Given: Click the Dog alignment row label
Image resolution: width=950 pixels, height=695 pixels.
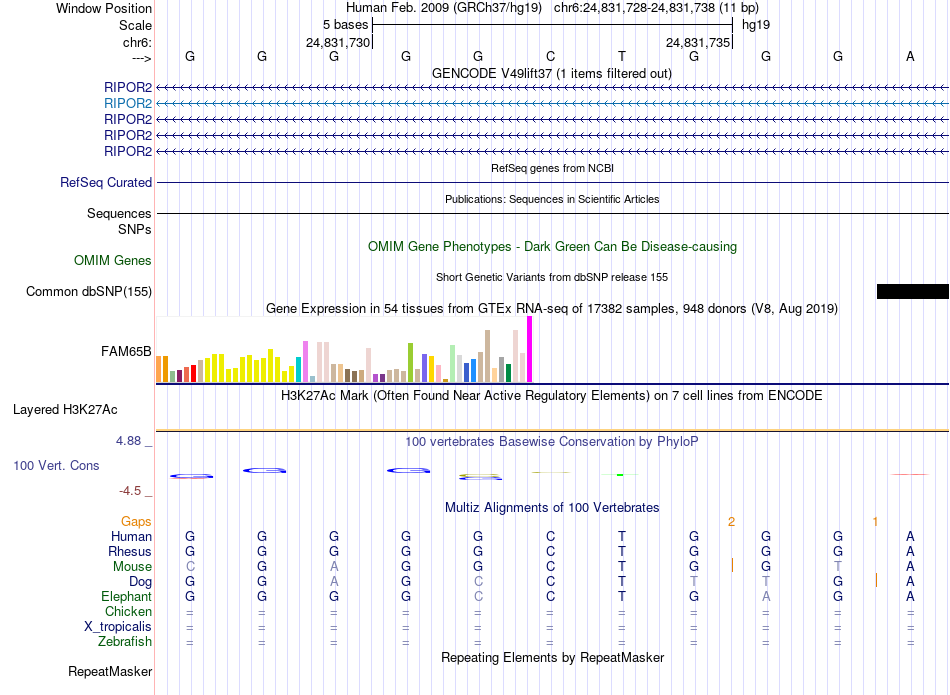Looking at the screenshot, I should (x=141, y=582).
